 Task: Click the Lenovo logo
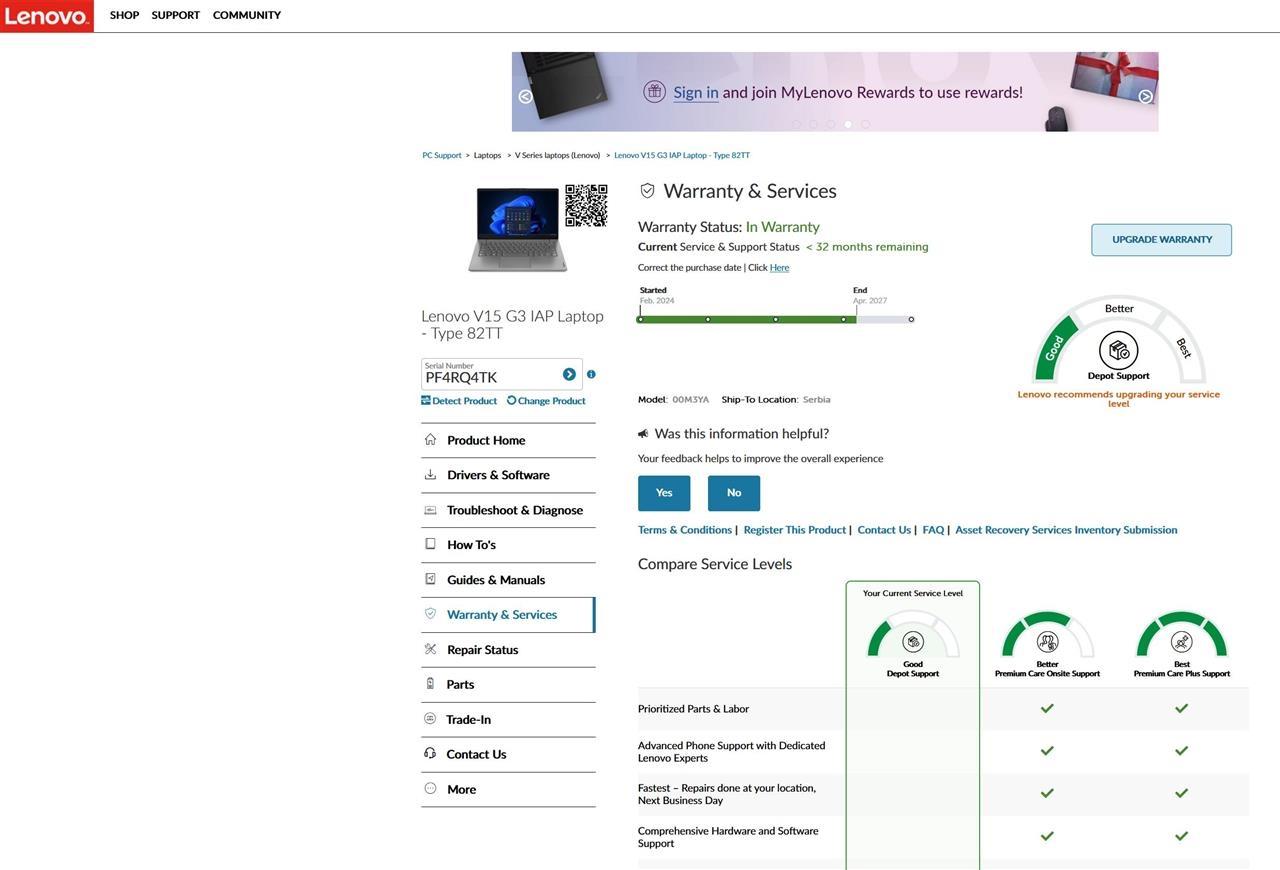[46, 16]
